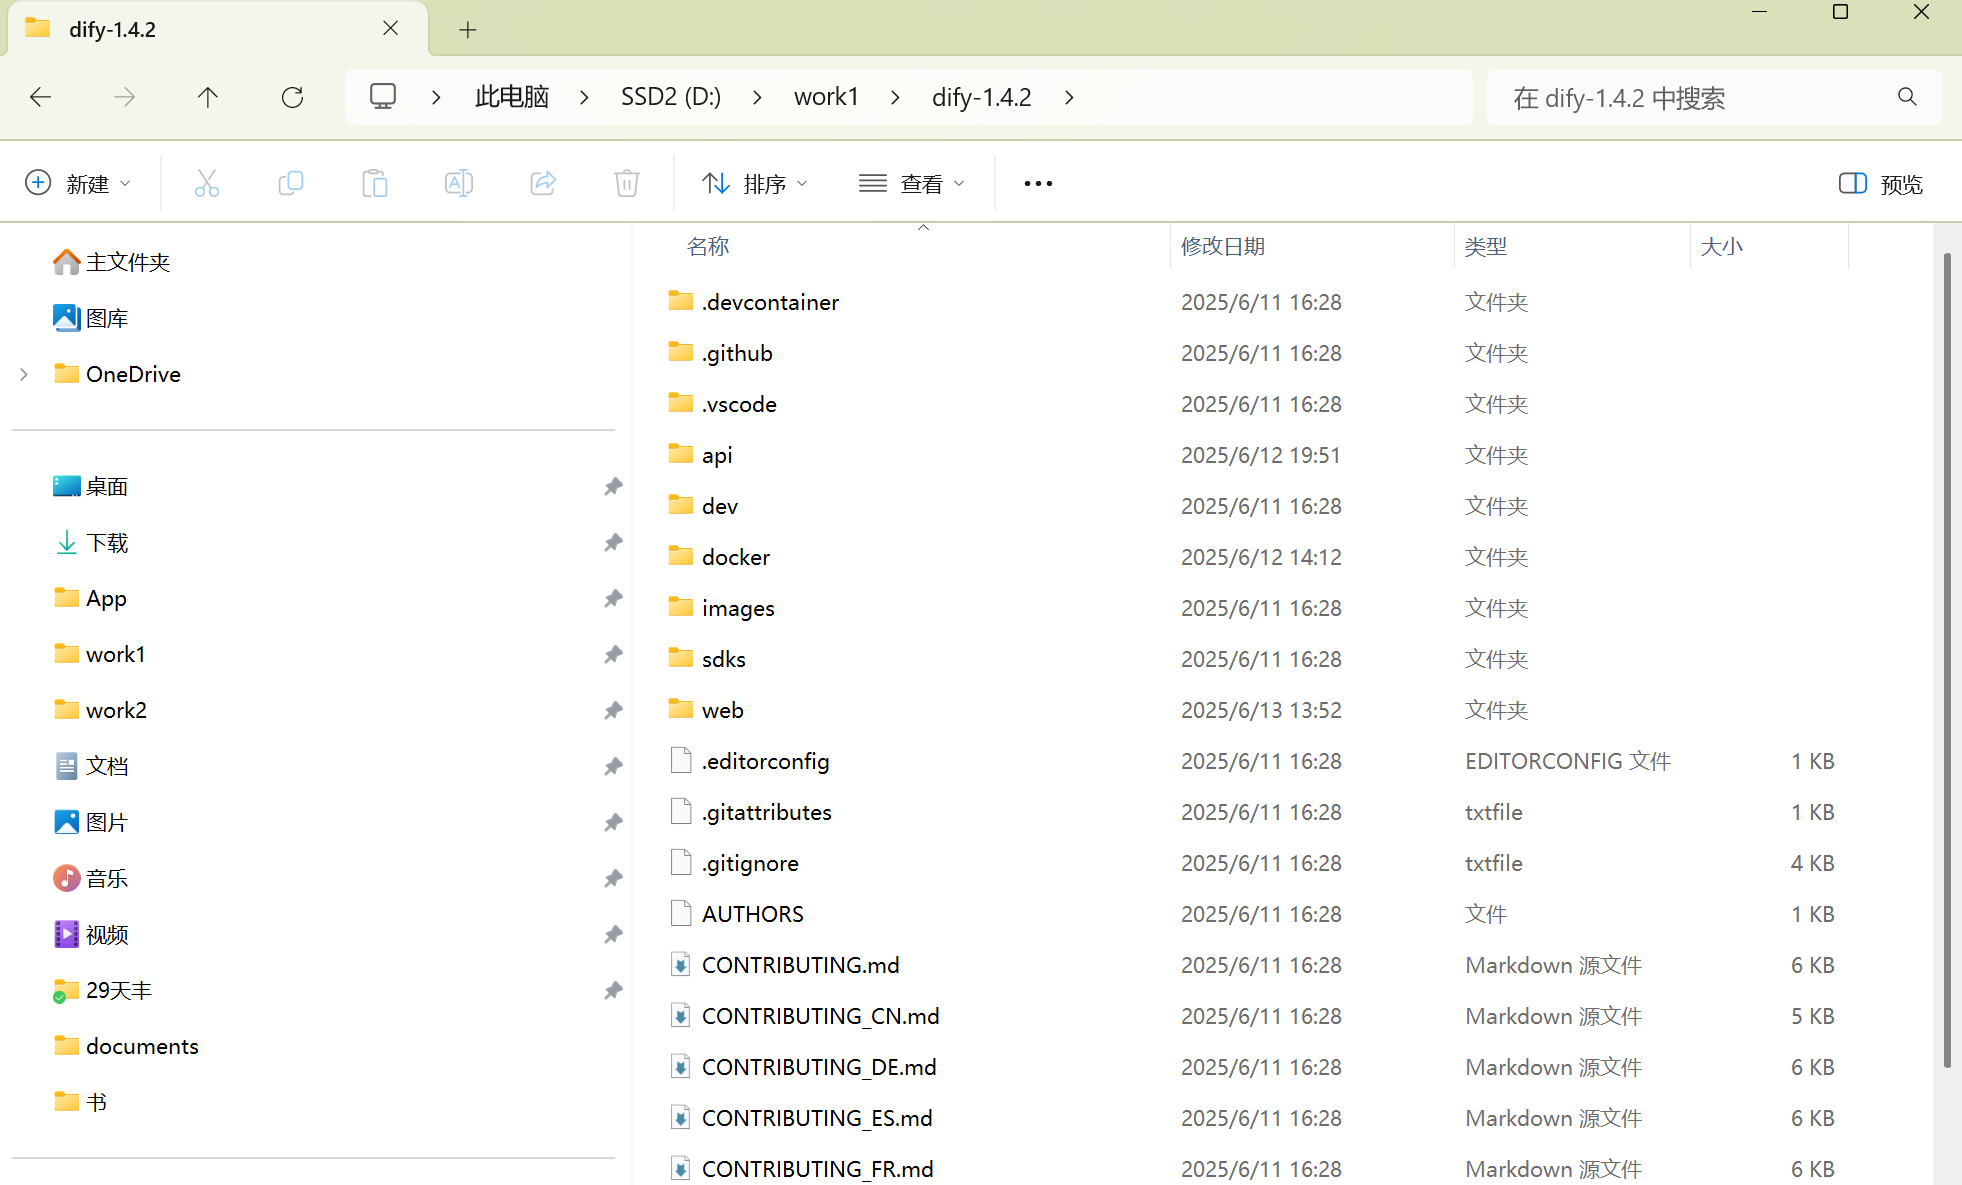This screenshot has width=1962, height=1185.
Task: Open the 新建 new item menu
Action: 78,184
